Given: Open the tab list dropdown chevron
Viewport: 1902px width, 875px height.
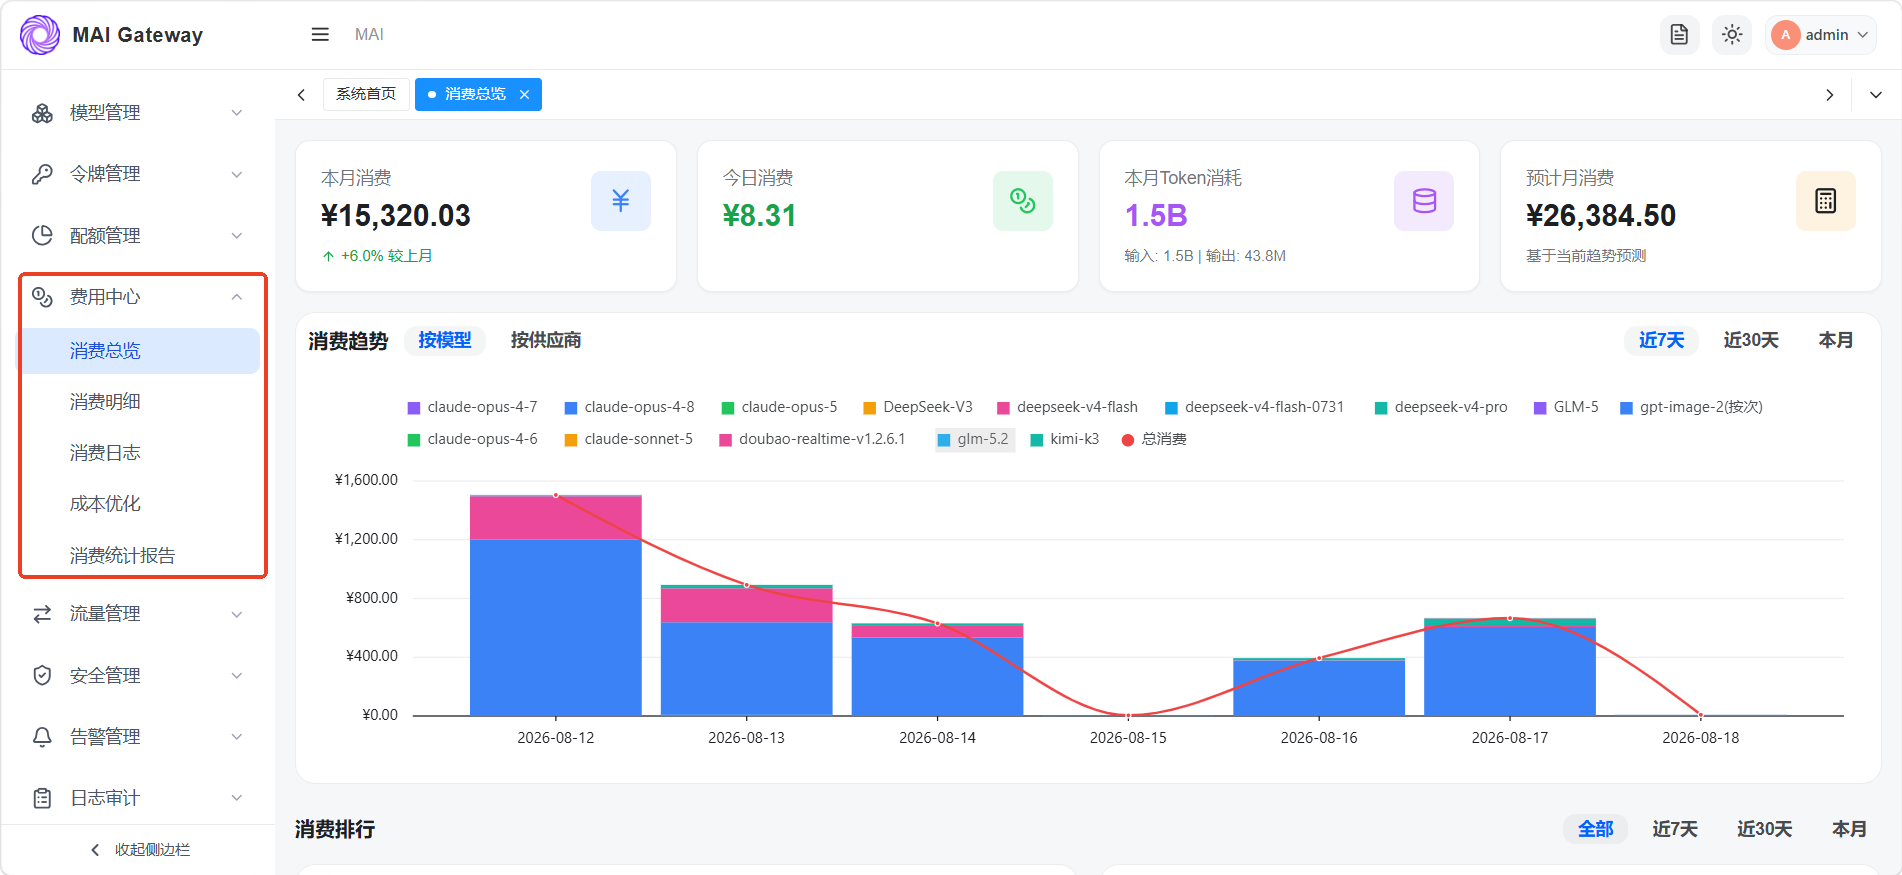Looking at the screenshot, I should point(1876,95).
